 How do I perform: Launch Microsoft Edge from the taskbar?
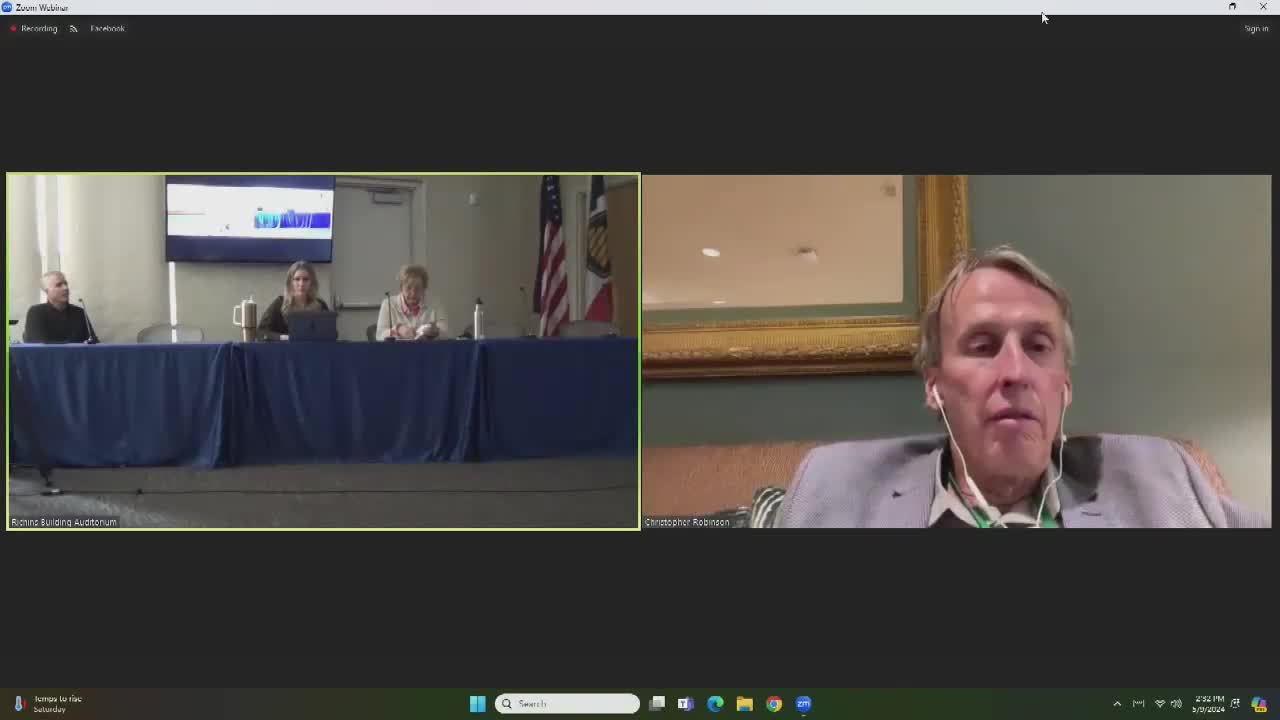715,704
